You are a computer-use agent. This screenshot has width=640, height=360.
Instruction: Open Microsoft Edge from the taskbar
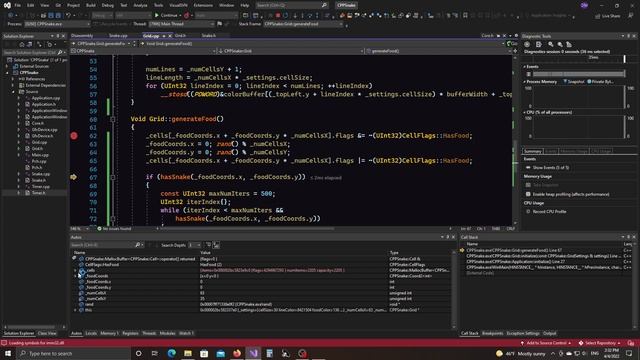point(171,353)
